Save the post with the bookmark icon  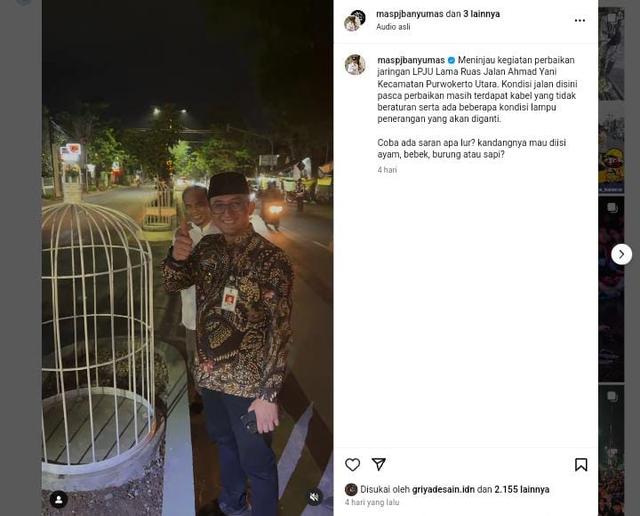point(581,465)
